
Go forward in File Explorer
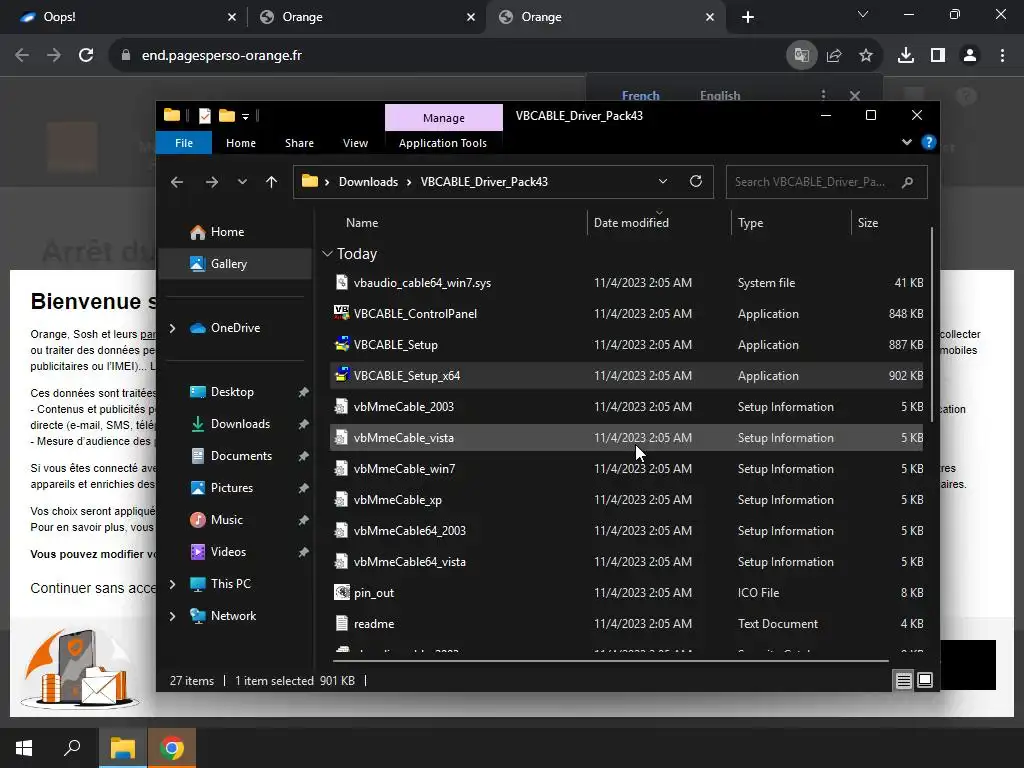212,182
